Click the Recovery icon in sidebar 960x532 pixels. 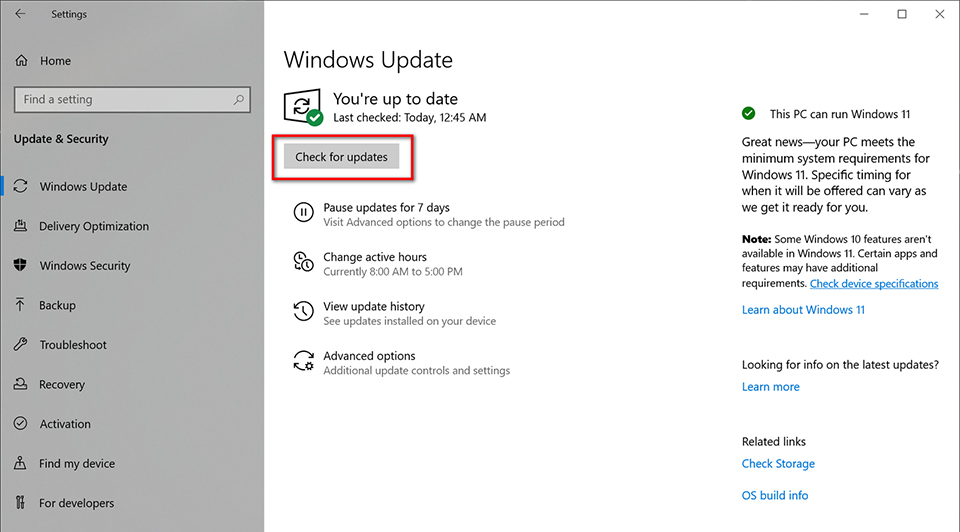point(20,384)
